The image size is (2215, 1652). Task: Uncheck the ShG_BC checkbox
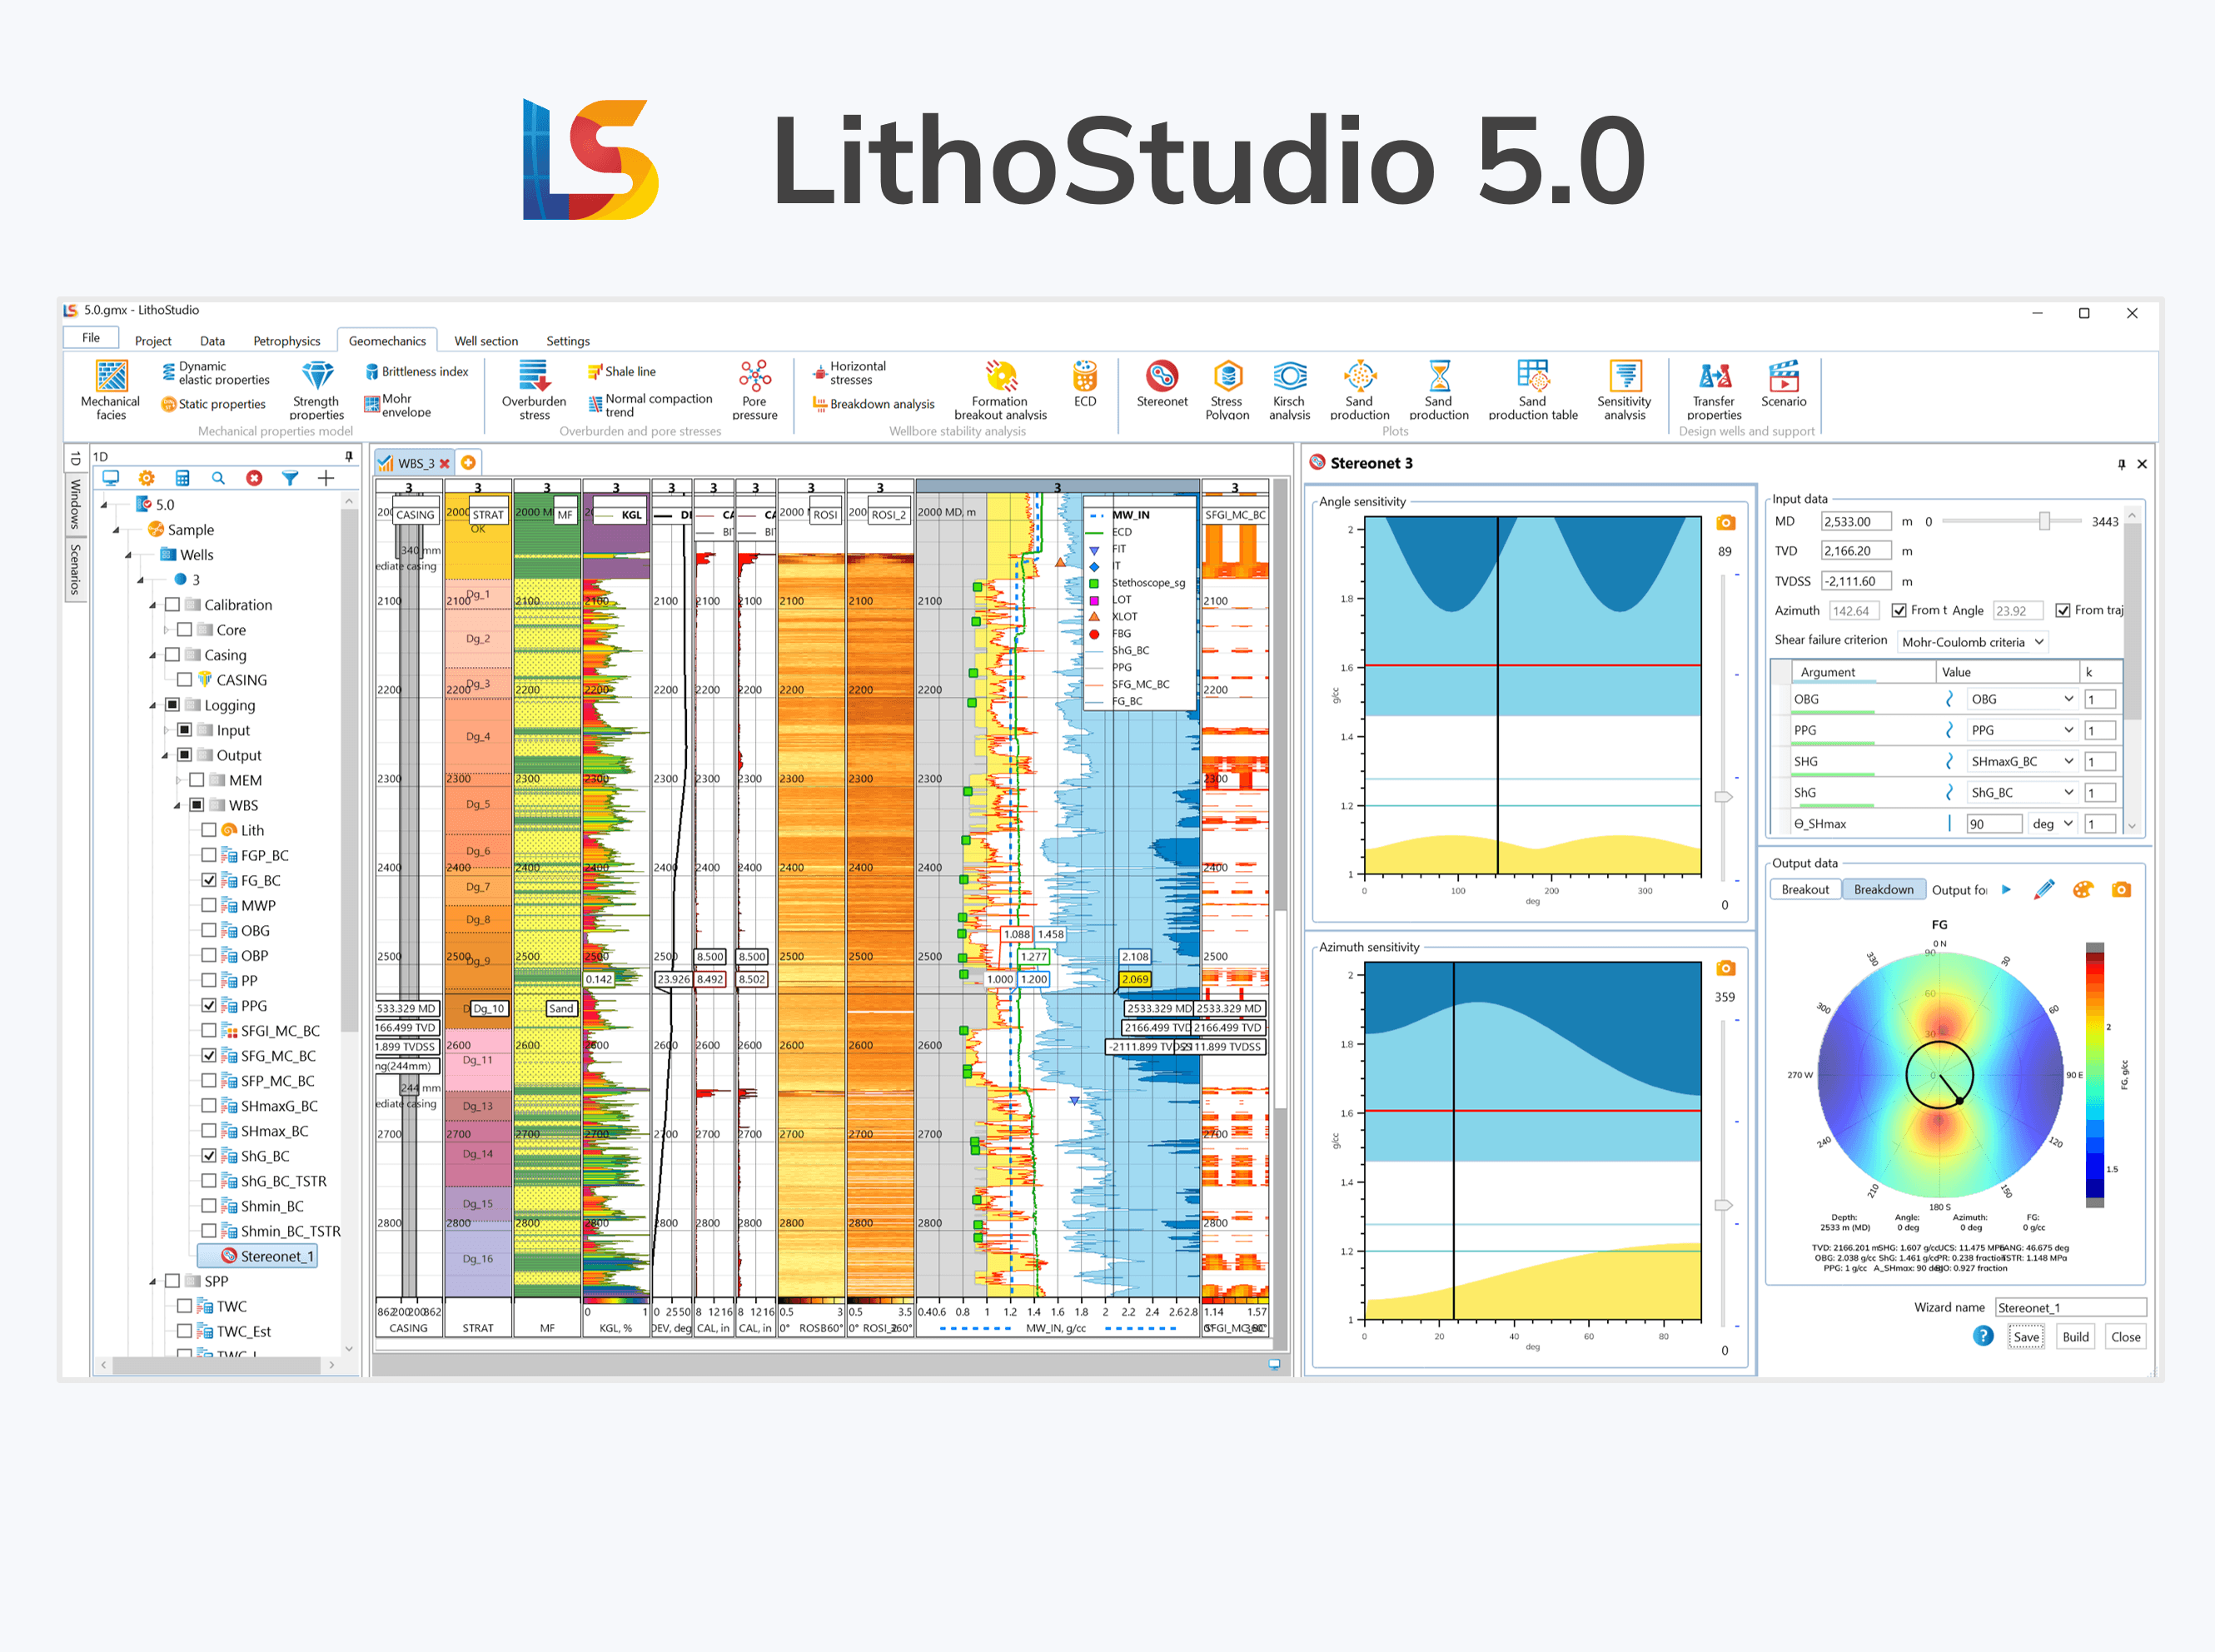coord(209,1156)
